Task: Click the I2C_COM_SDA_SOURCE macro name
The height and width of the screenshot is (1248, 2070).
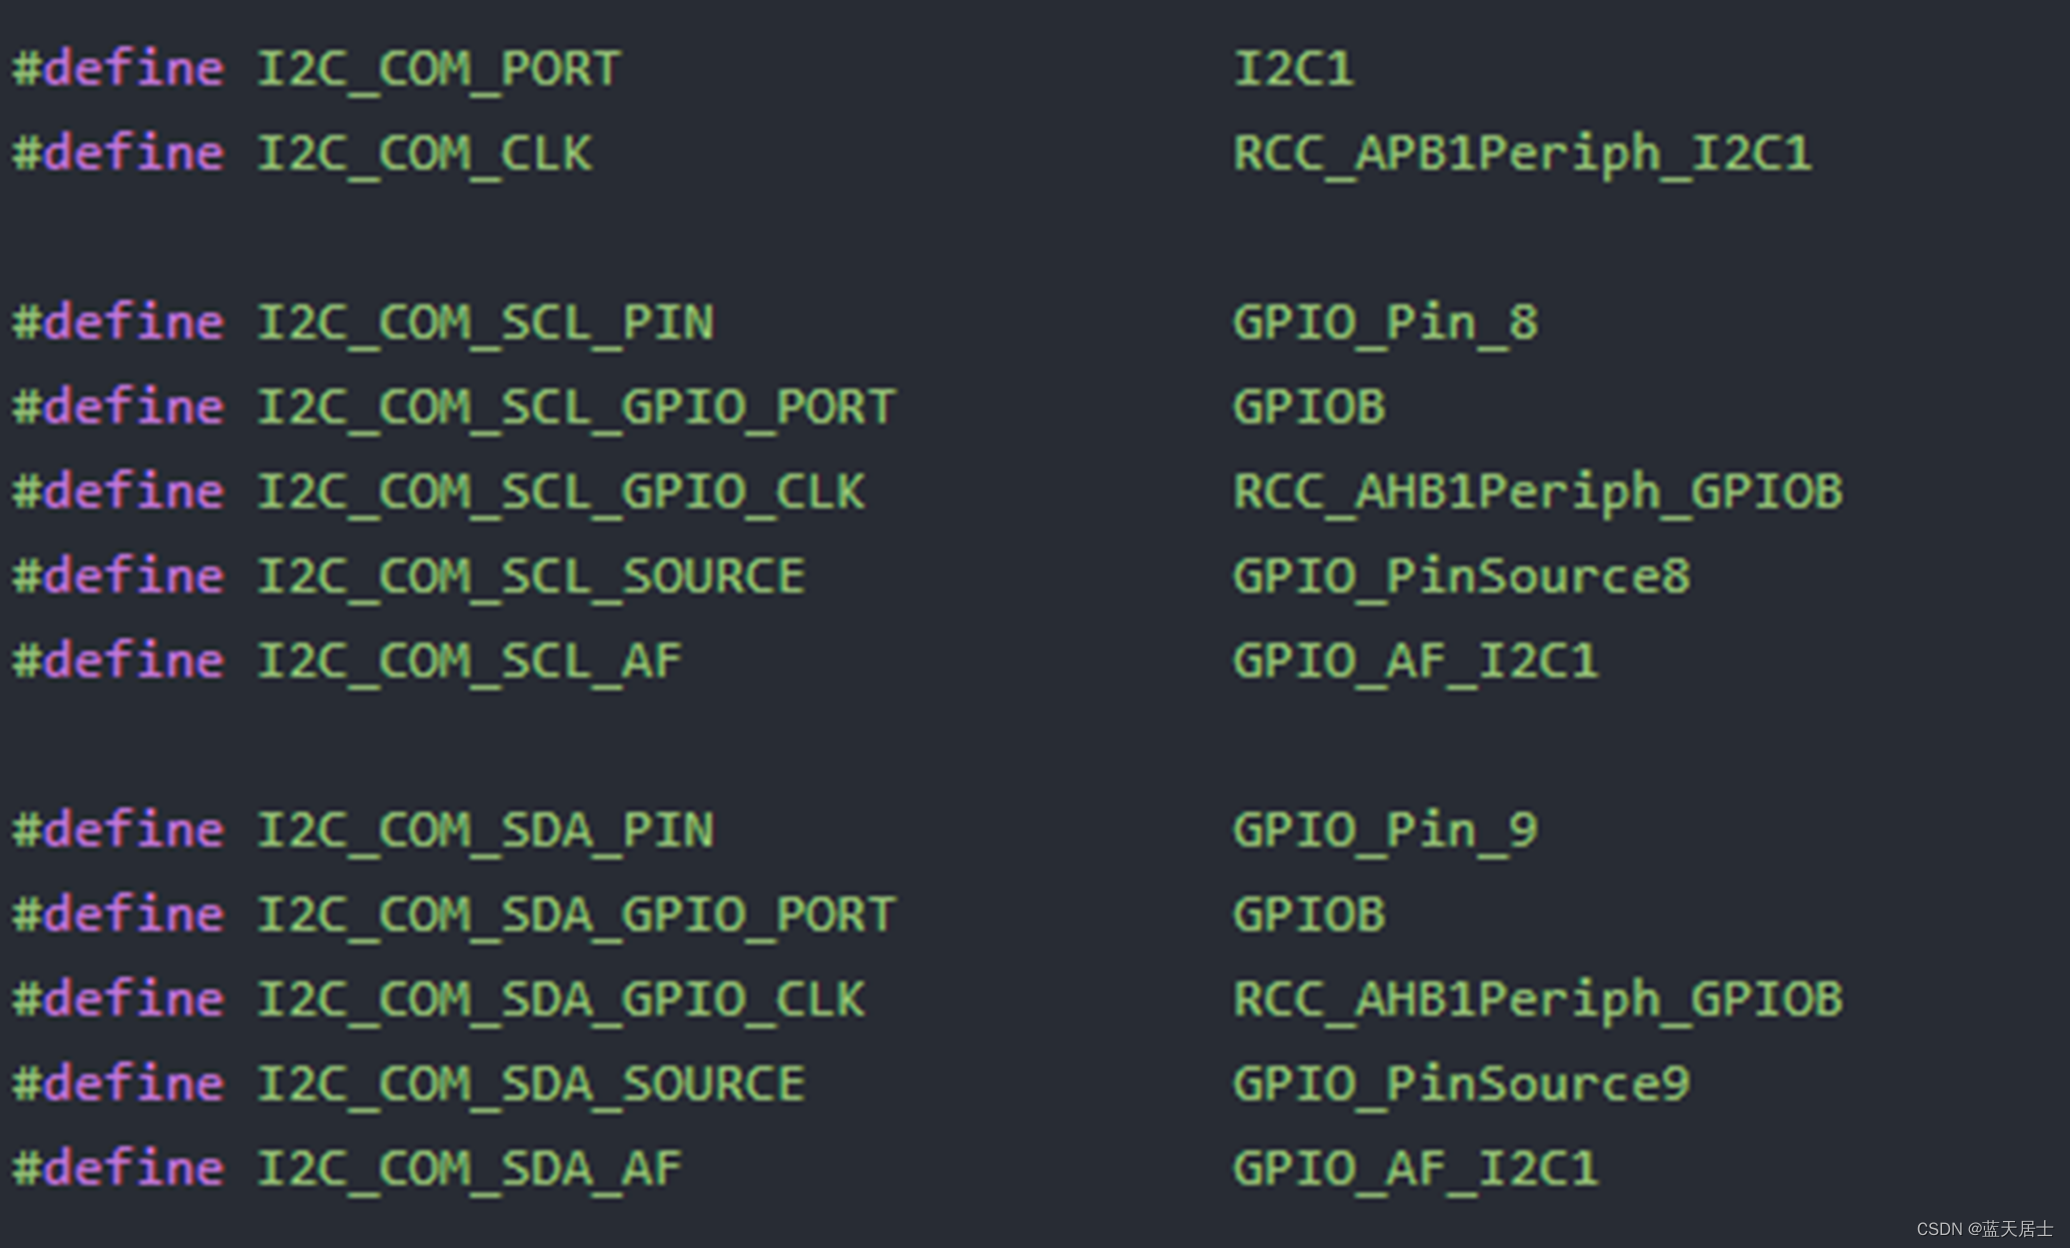Action: tap(531, 1085)
